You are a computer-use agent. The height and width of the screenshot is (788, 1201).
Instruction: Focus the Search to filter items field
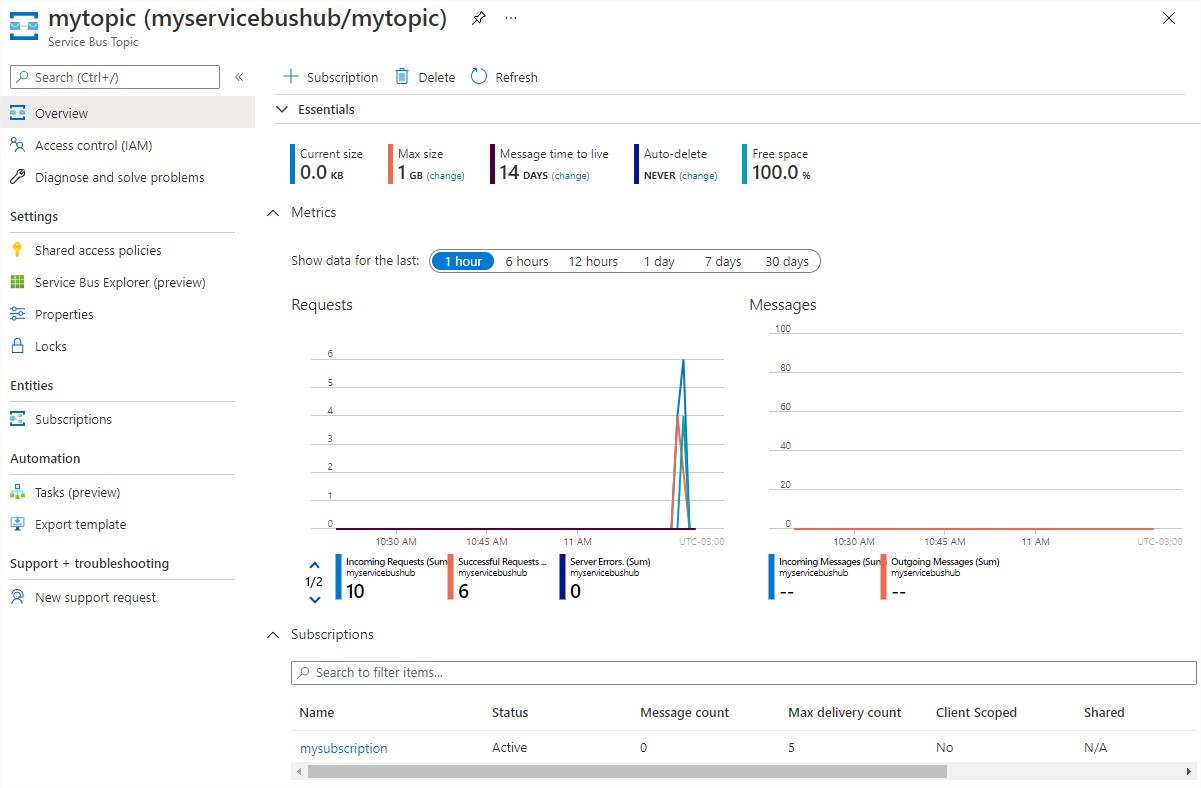(744, 672)
